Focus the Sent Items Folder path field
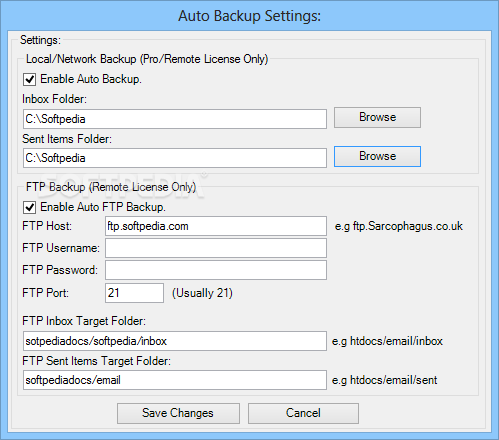 click(x=175, y=158)
